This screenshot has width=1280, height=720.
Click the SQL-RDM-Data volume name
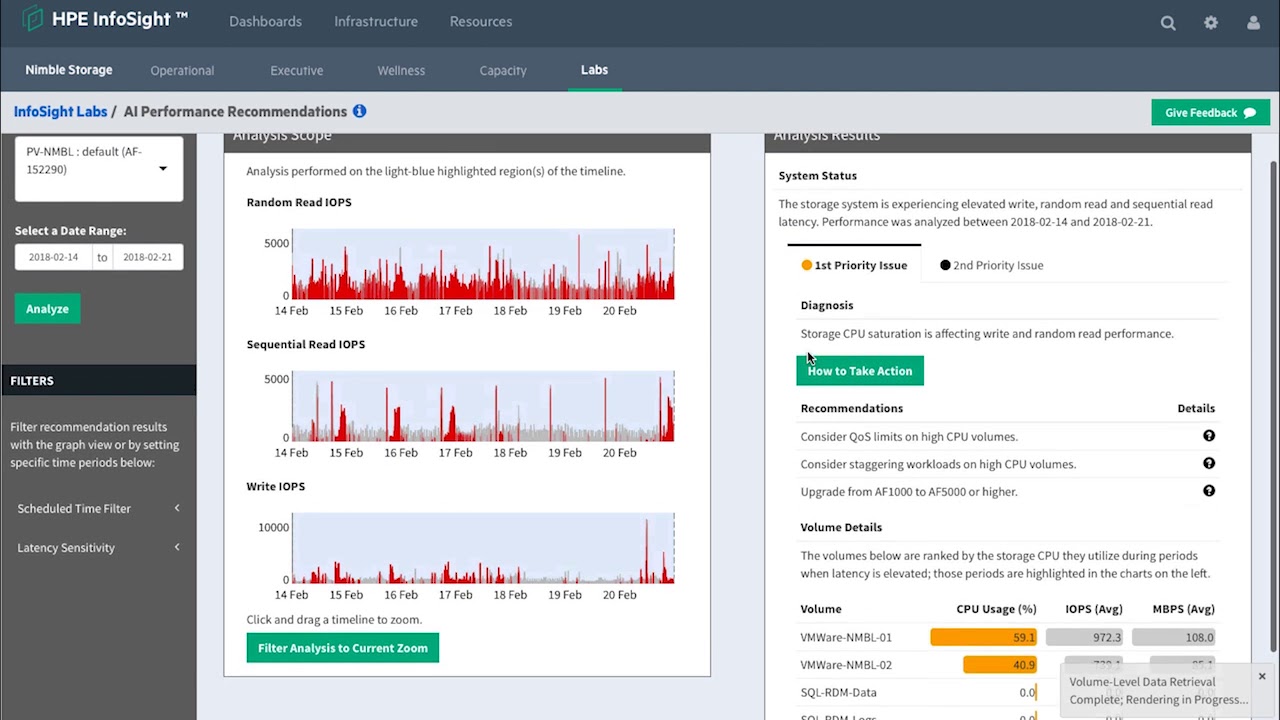tap(838, 692)
